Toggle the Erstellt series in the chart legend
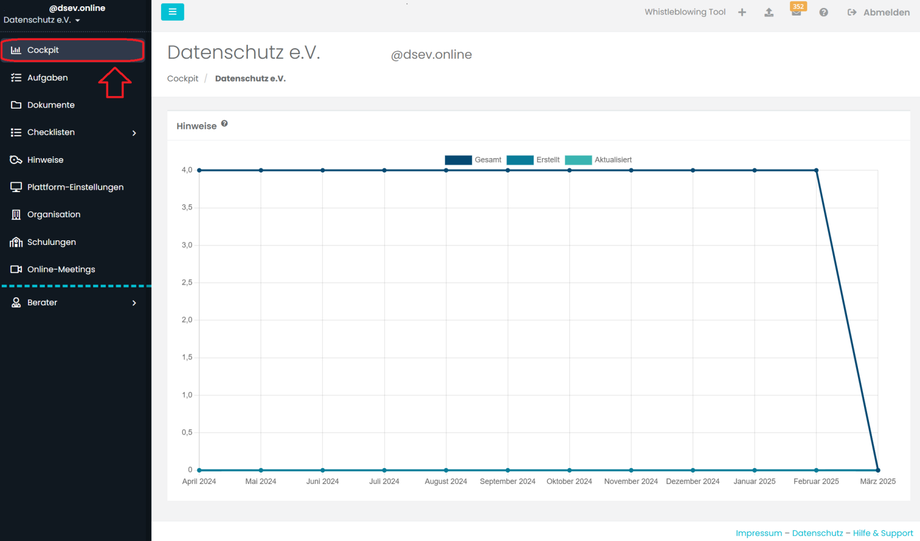Viewport: 920px width, 541px height. 533,160
